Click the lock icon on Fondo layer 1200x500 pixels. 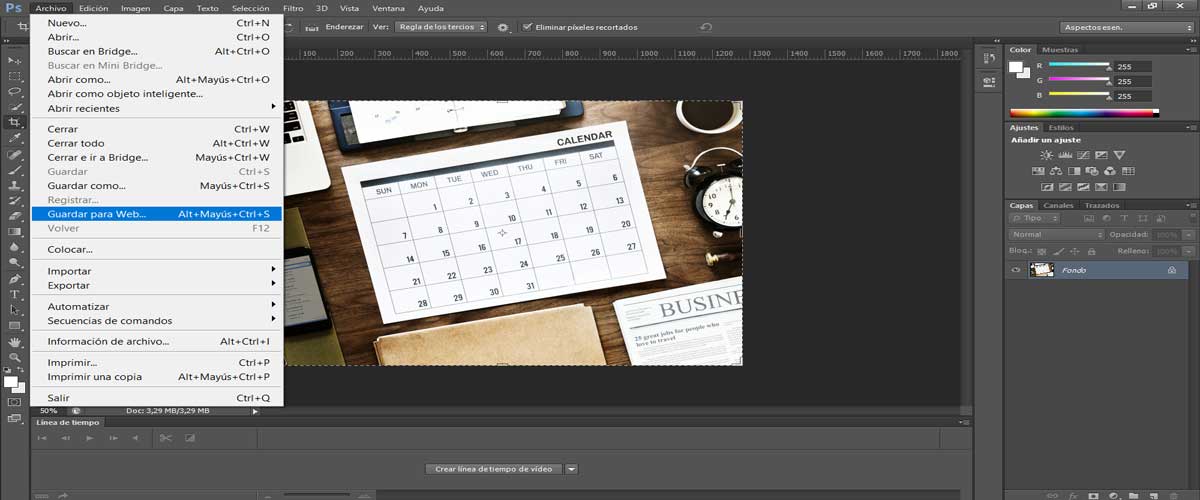pyautogui.click(x=1171, y=270)
